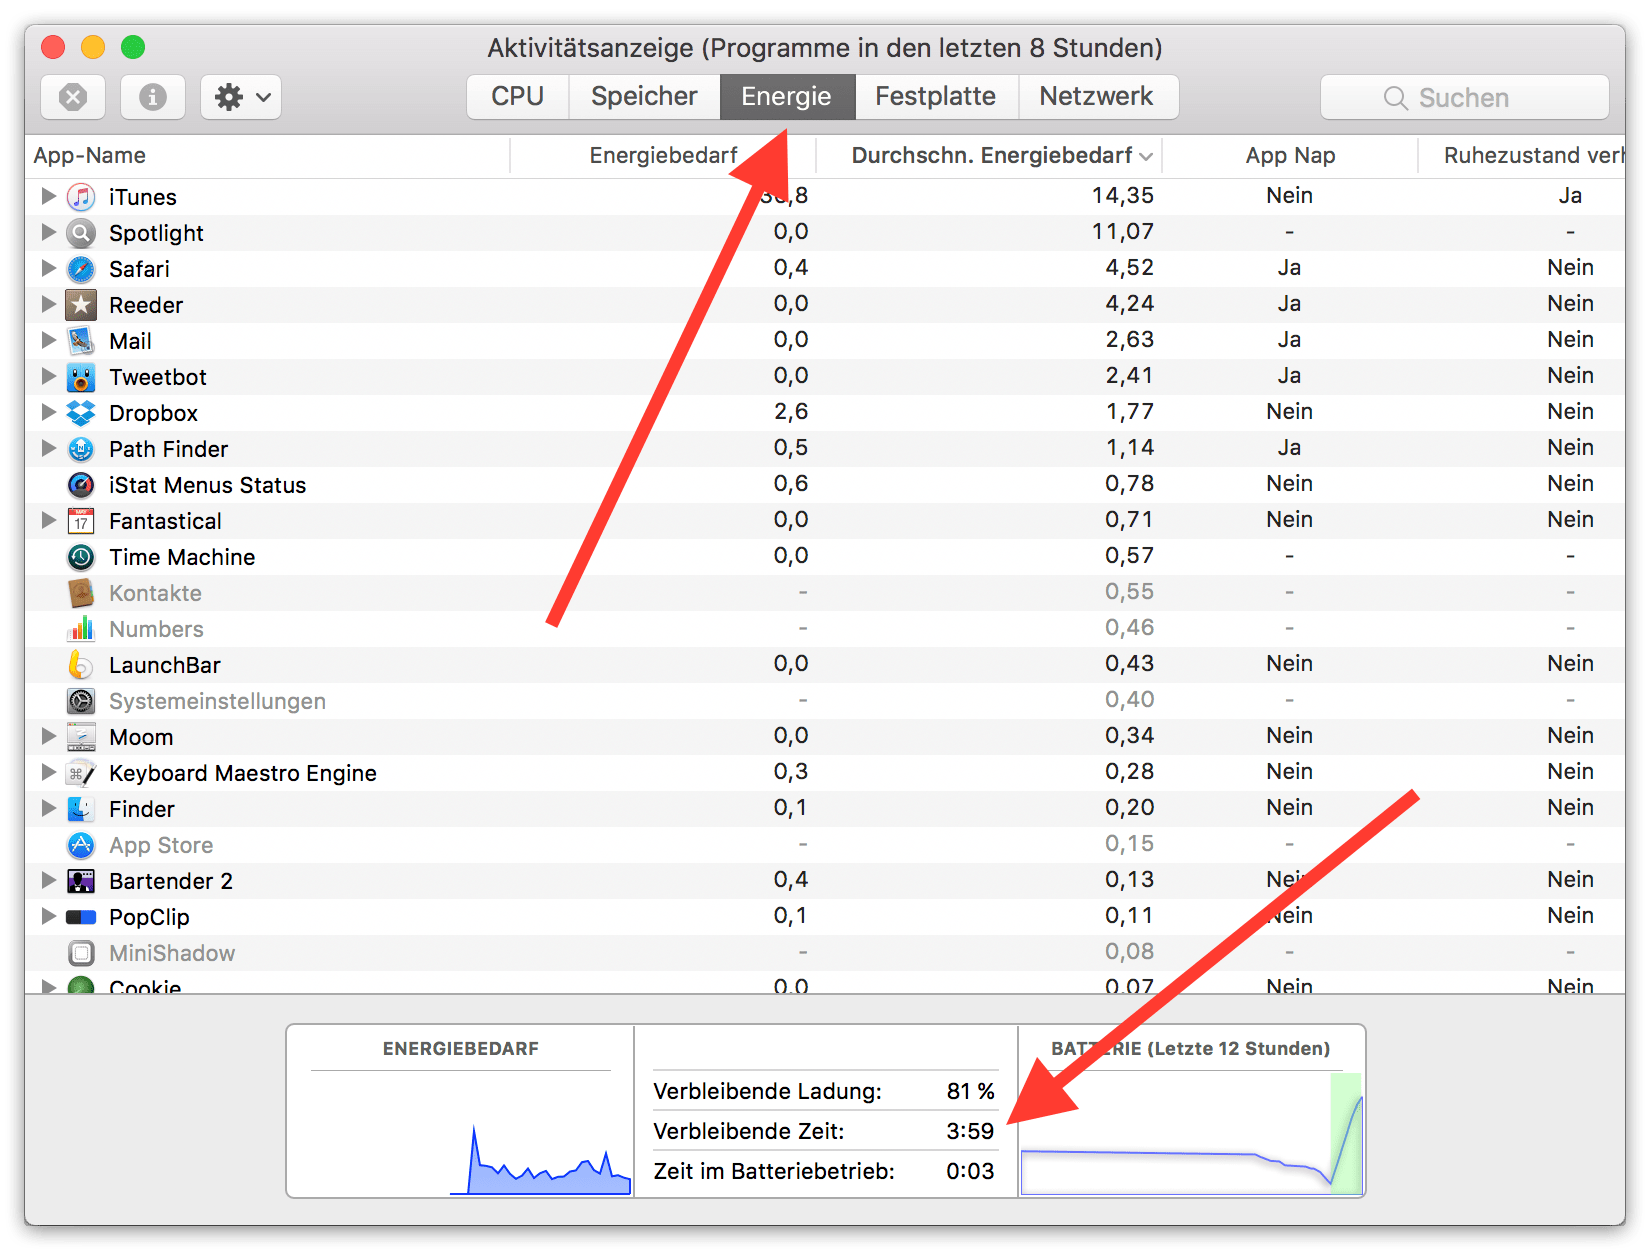The height and width of the screenshot is (1250, 1650).
Task: Expand the iTunes process row
Action: [48, 196]
